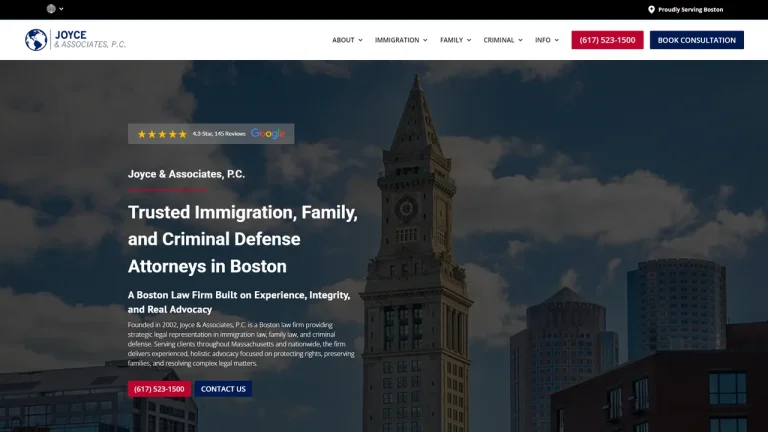Image resolution: width=768 pixels, height=432 pixels.
Task: Expand the Immigration dropdown chevron
Action: coord(425,40)
